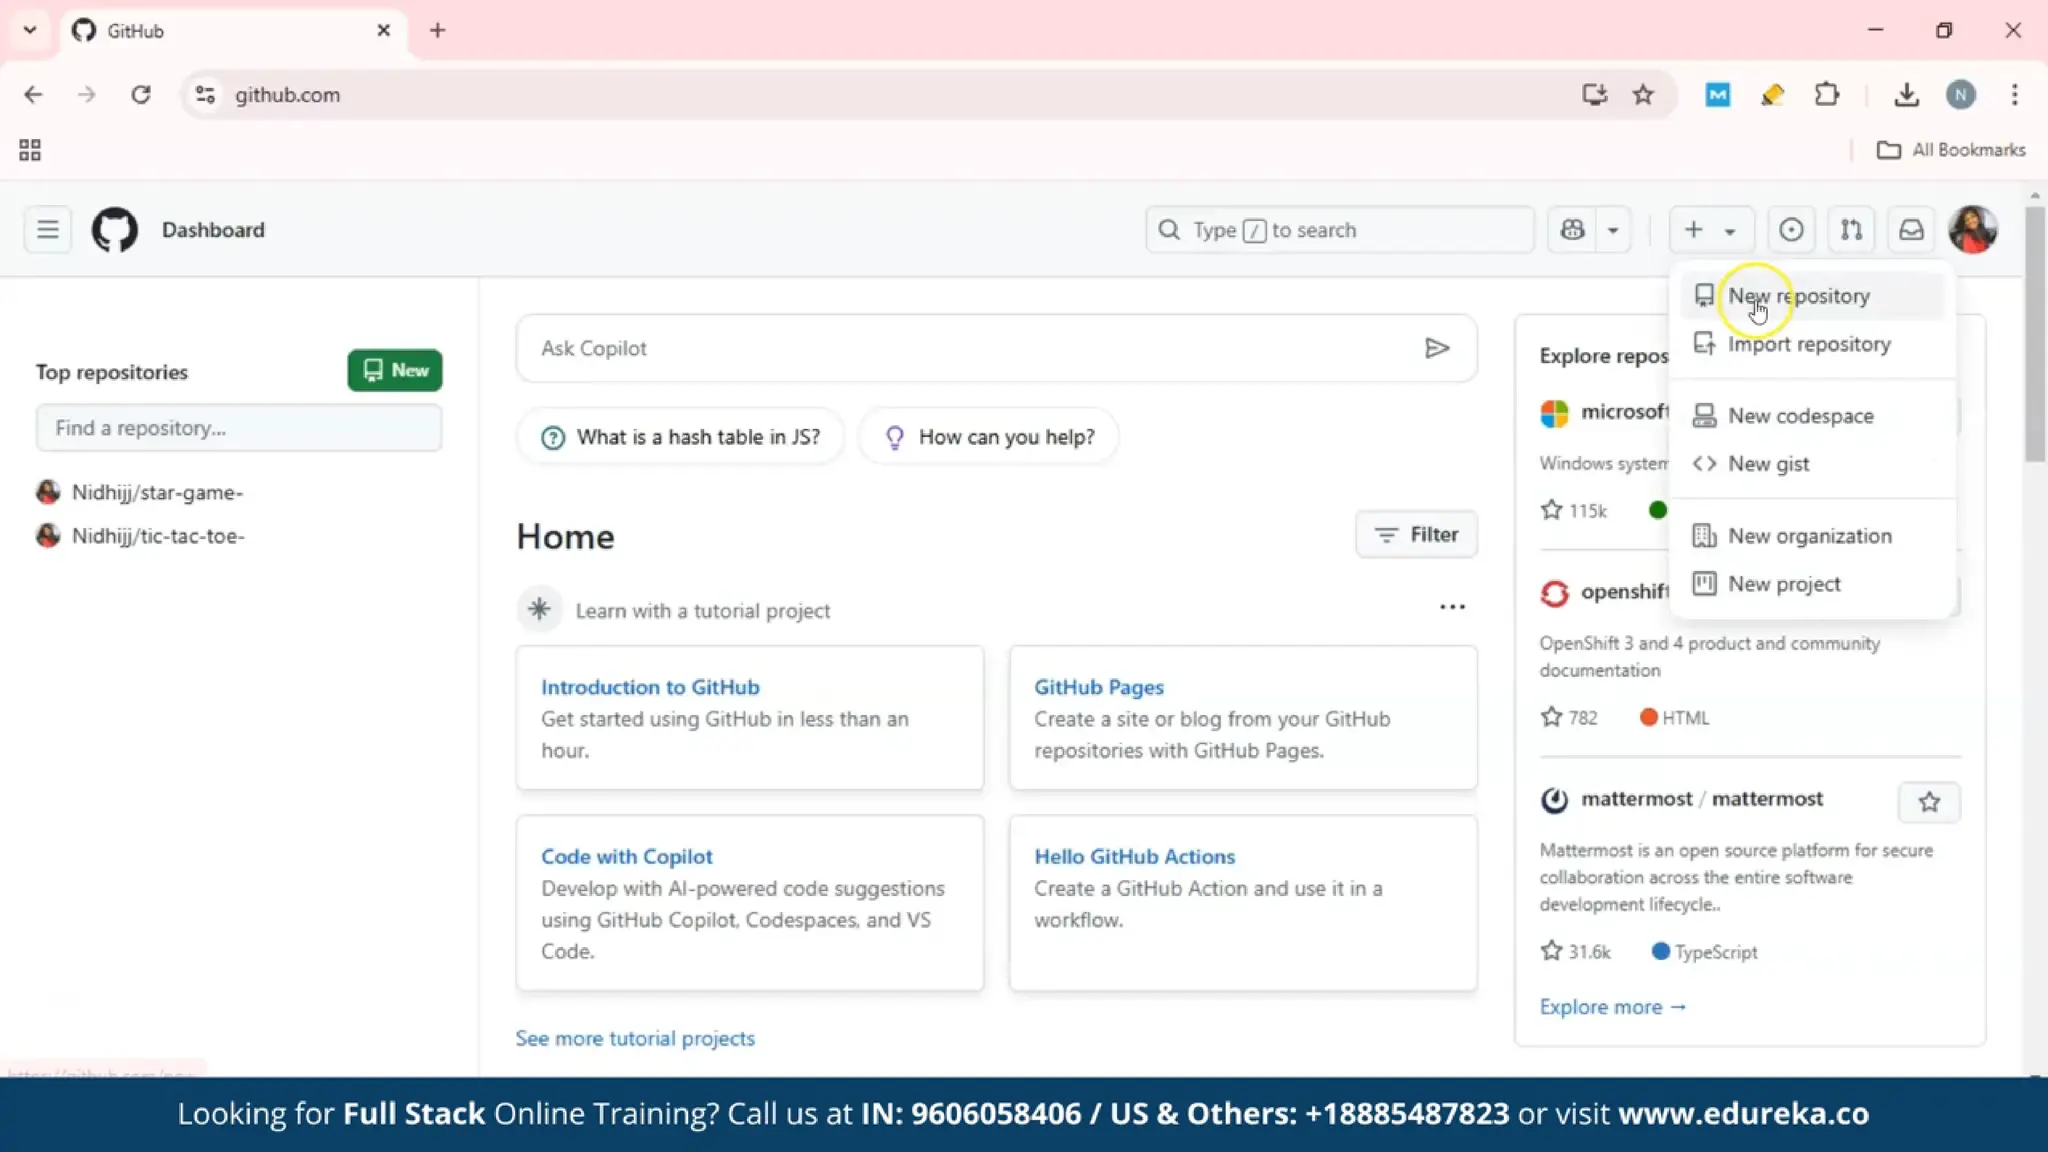Open the user profile avatar menu
The image size is (2048, 1152).
(1973, 230)
